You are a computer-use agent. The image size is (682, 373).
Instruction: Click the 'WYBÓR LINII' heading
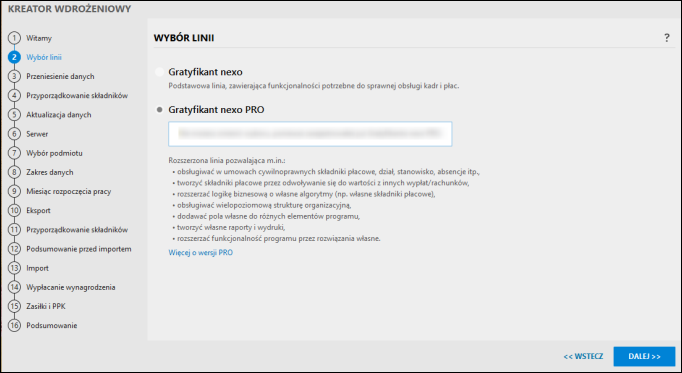click(x=184, y=38)
